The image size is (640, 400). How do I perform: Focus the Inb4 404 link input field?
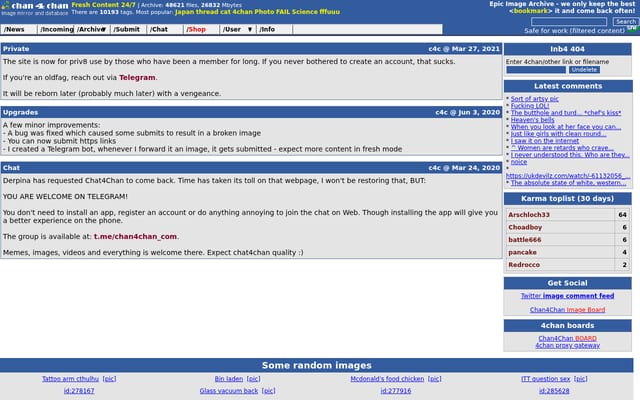point(536,70)
